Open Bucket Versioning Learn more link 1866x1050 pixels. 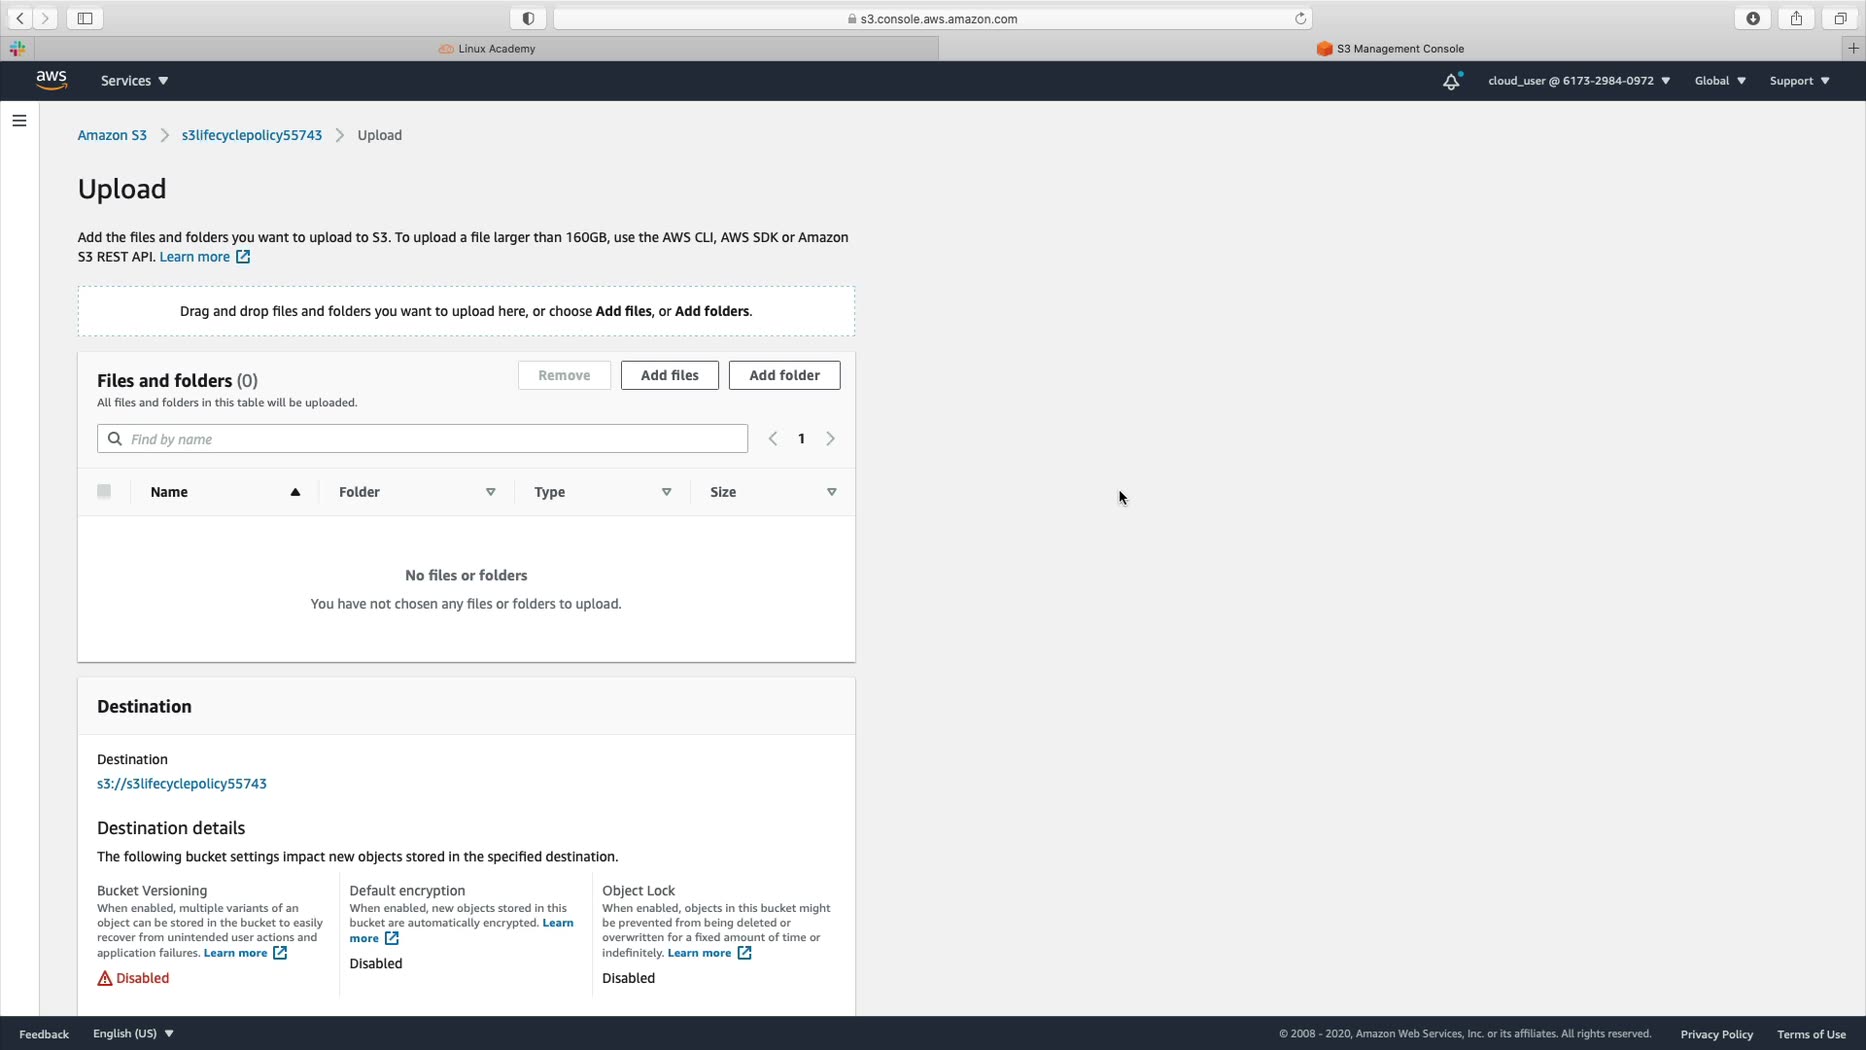(x=235, y=953)
